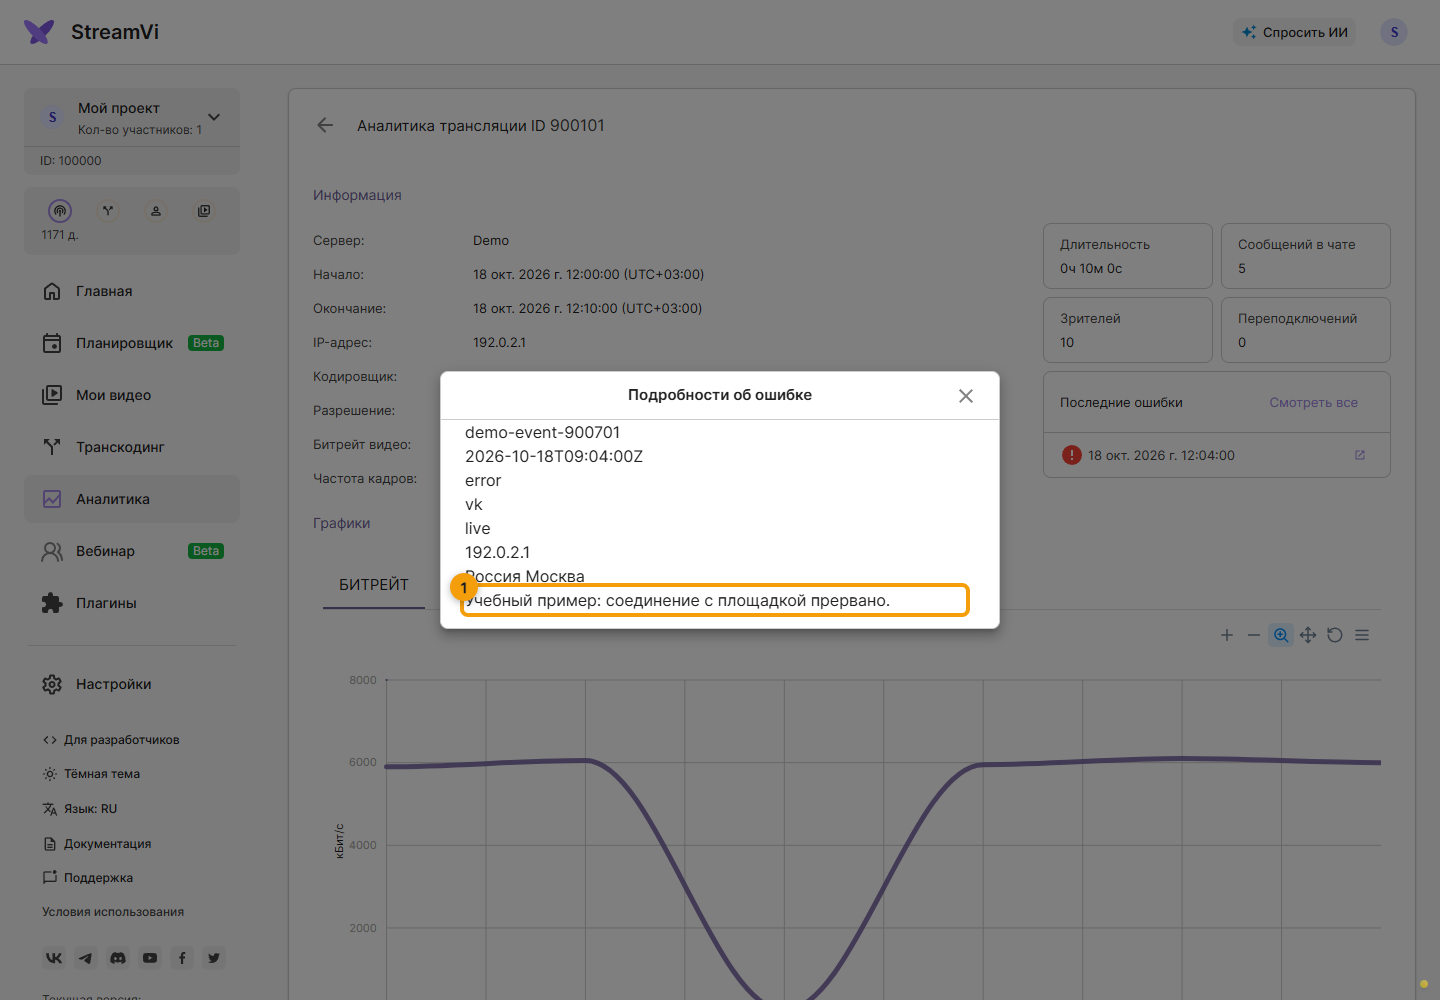Open the Смотреть все errors link
Viewport: 1440px width, 1000px height.
click(1313, 403)
